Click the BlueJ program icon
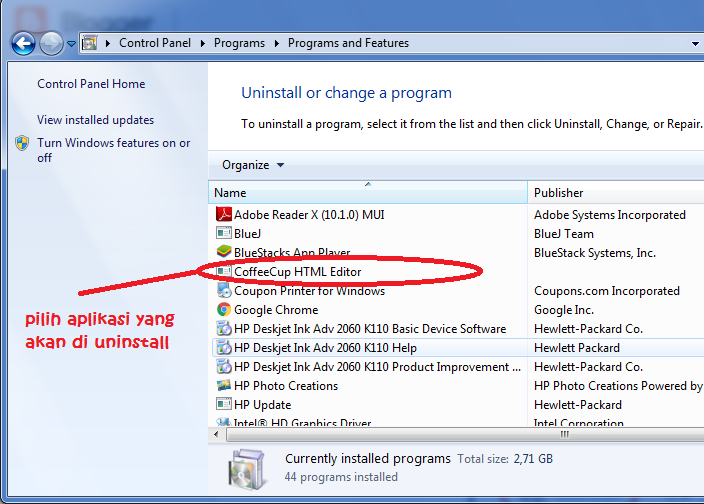This screenshot has width=704, height=504. [x=224, y=233]
